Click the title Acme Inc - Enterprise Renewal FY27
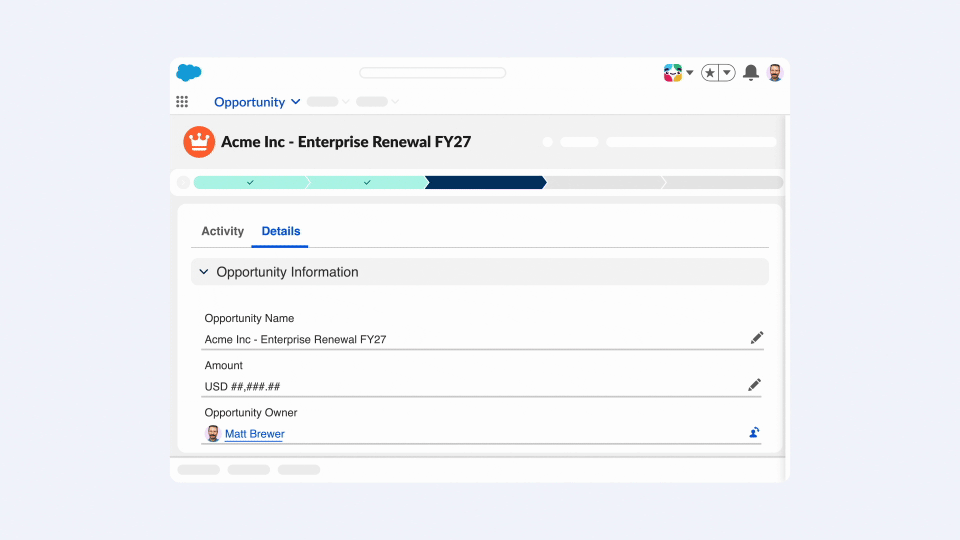 (346, 142)
